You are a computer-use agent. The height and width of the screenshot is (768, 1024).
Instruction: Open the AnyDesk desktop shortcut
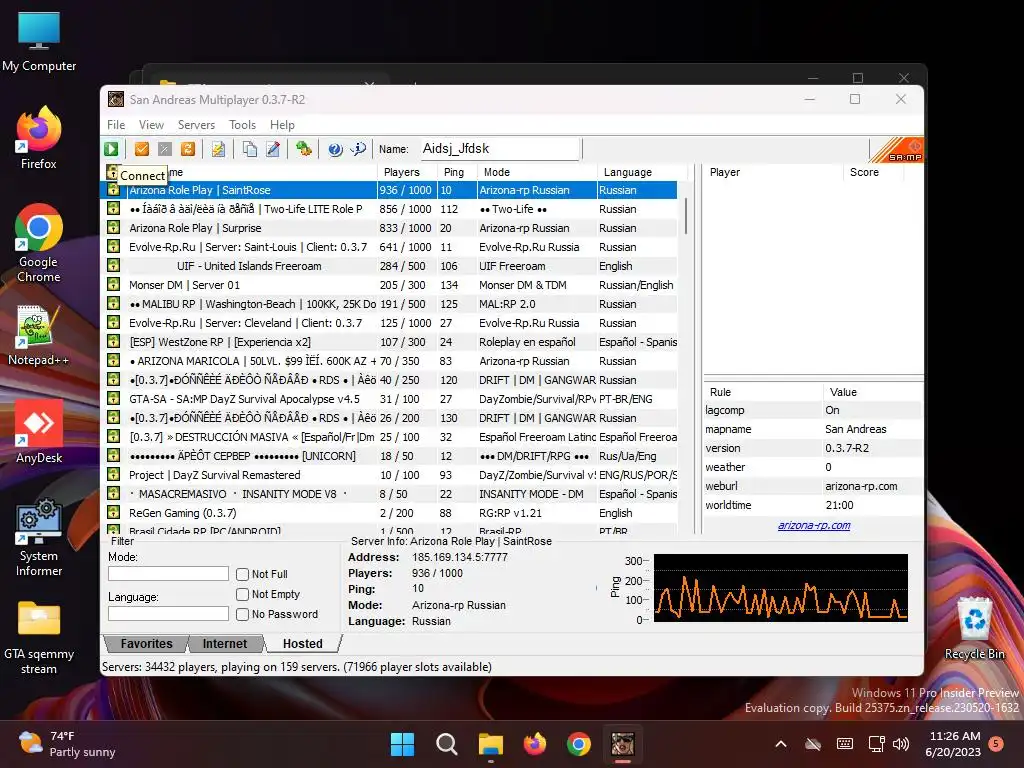pos(39,432)
